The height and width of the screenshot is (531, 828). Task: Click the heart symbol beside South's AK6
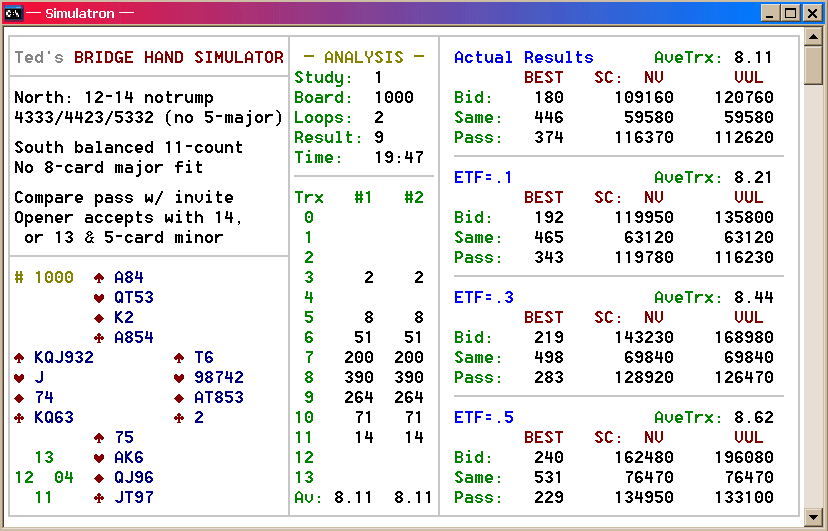(x=99, y=458)
